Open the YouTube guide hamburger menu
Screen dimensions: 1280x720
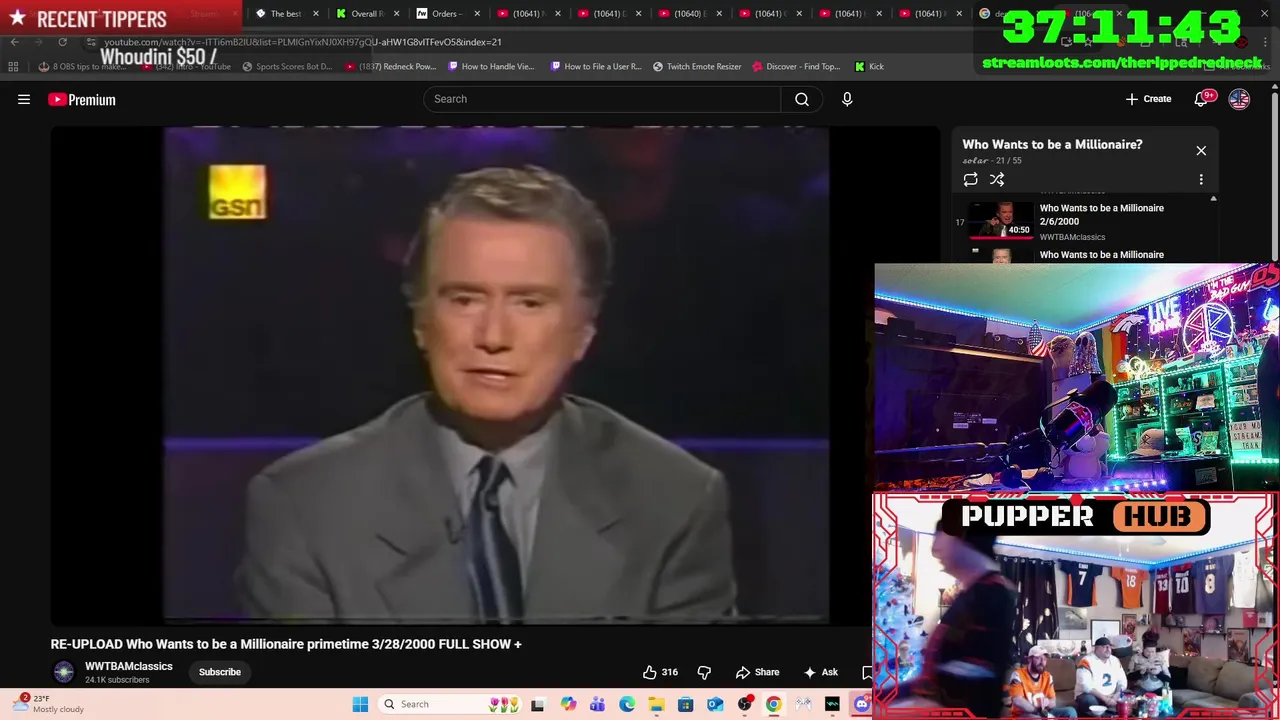(x=24, y=99)
